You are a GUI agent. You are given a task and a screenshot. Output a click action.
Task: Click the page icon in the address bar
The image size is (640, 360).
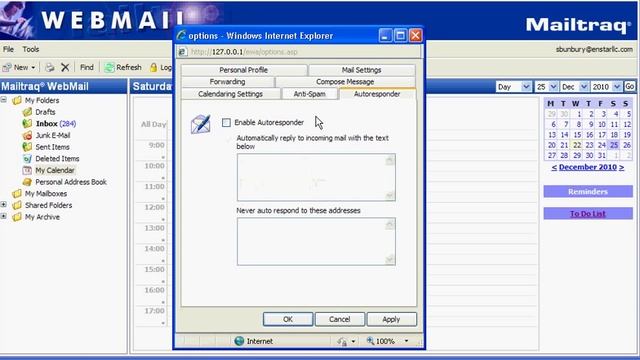(x=183, y=52)
